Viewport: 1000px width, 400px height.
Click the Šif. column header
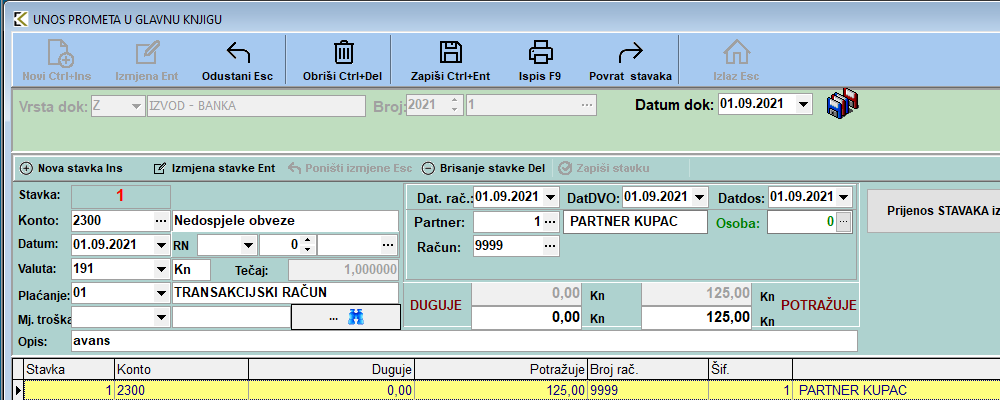tap(750, 369)
